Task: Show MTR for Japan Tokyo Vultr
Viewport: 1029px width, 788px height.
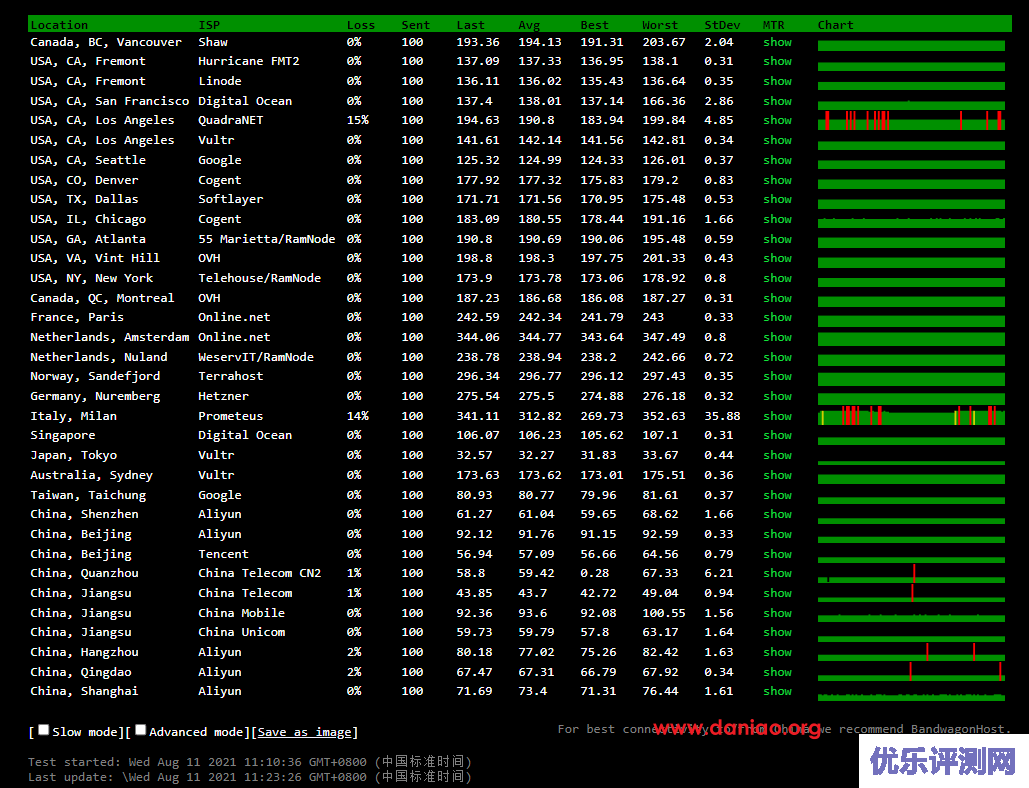Action: [778, 455]
